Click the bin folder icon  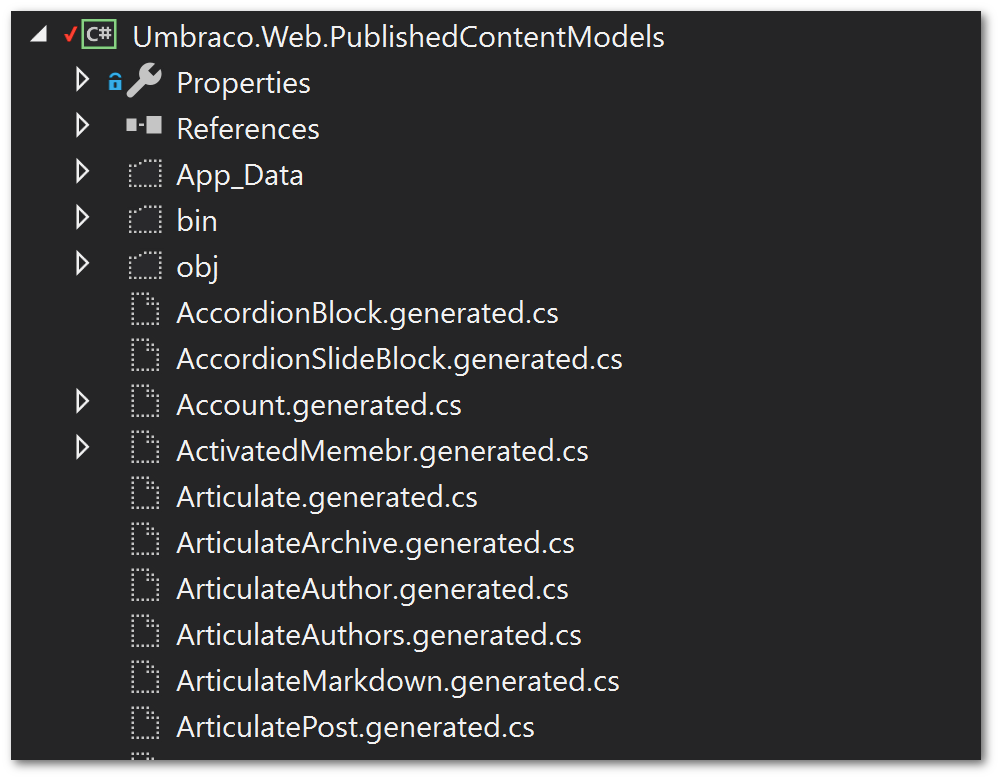[x=145, y=220]
